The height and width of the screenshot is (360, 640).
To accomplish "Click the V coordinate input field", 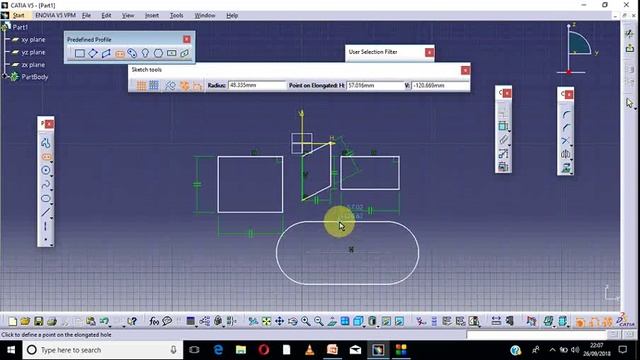I will pos(440,85).
